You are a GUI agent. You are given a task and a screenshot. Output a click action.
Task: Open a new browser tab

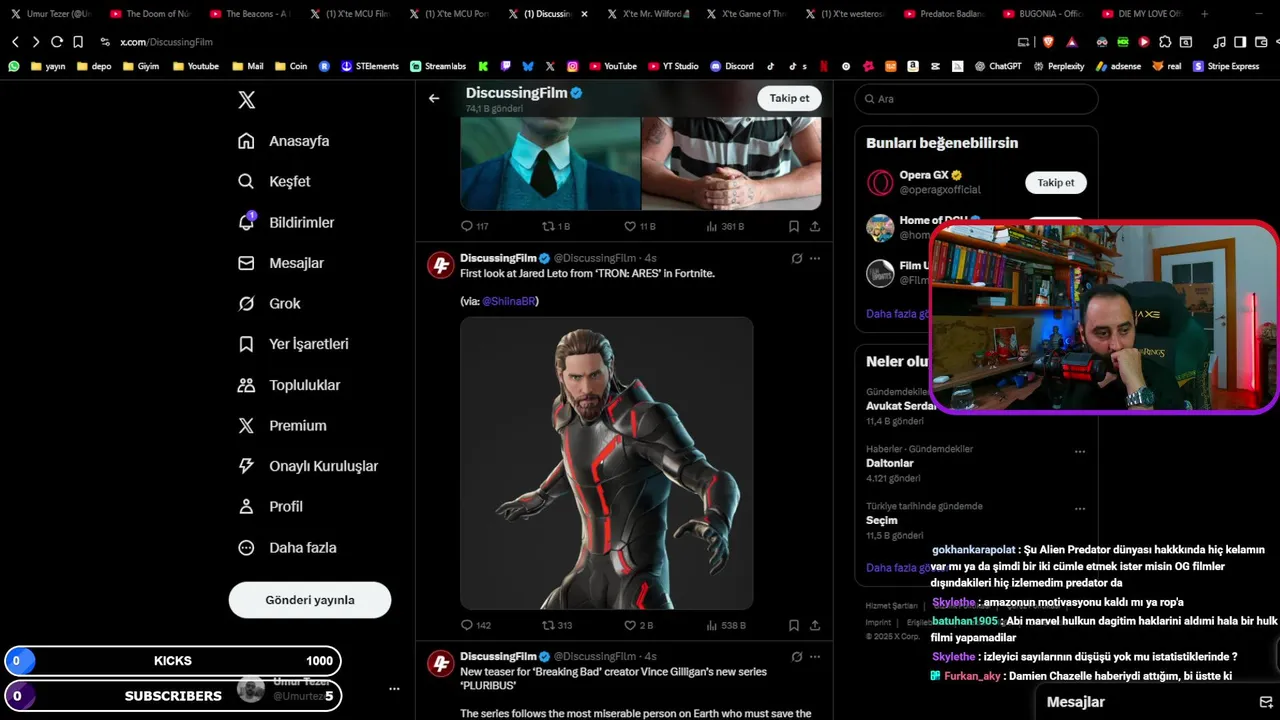click(1204, 14)
